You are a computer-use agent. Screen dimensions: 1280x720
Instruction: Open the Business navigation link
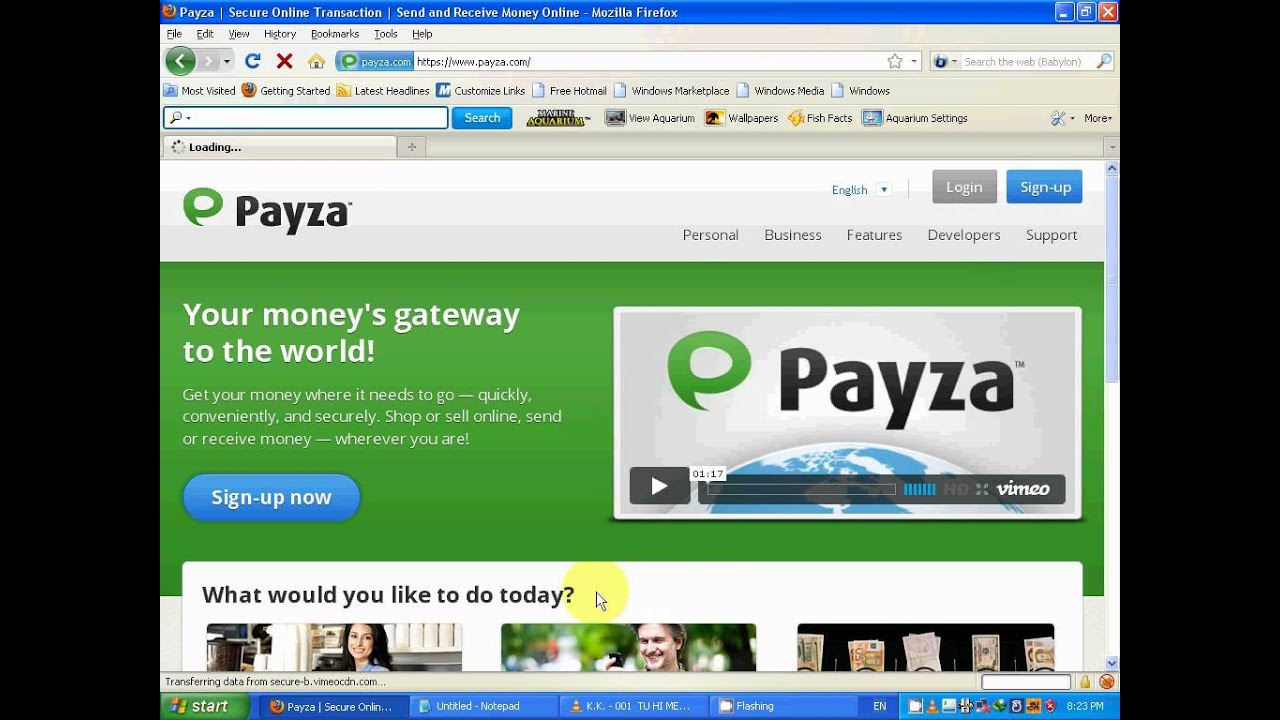(793, 235)
